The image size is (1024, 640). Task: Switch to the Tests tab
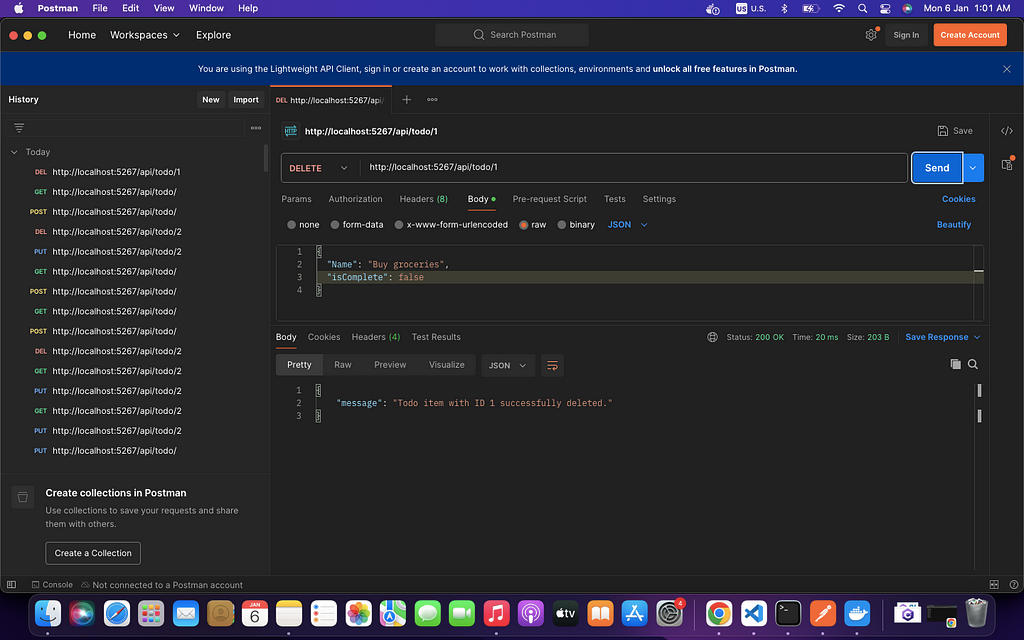(615, 199)
